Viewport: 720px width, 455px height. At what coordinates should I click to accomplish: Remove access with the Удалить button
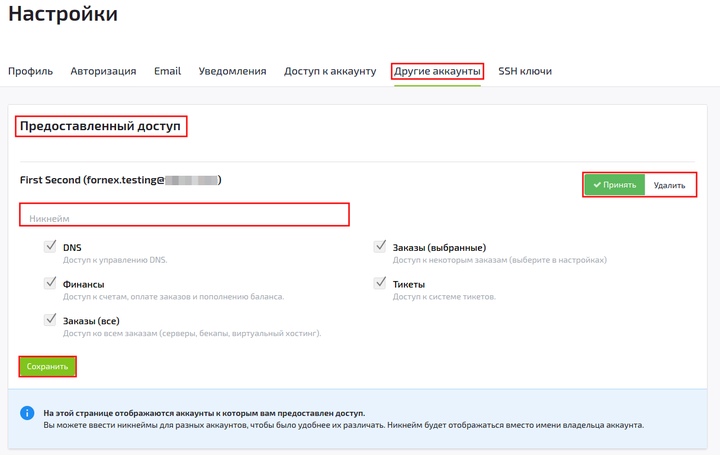pos(669,185)
